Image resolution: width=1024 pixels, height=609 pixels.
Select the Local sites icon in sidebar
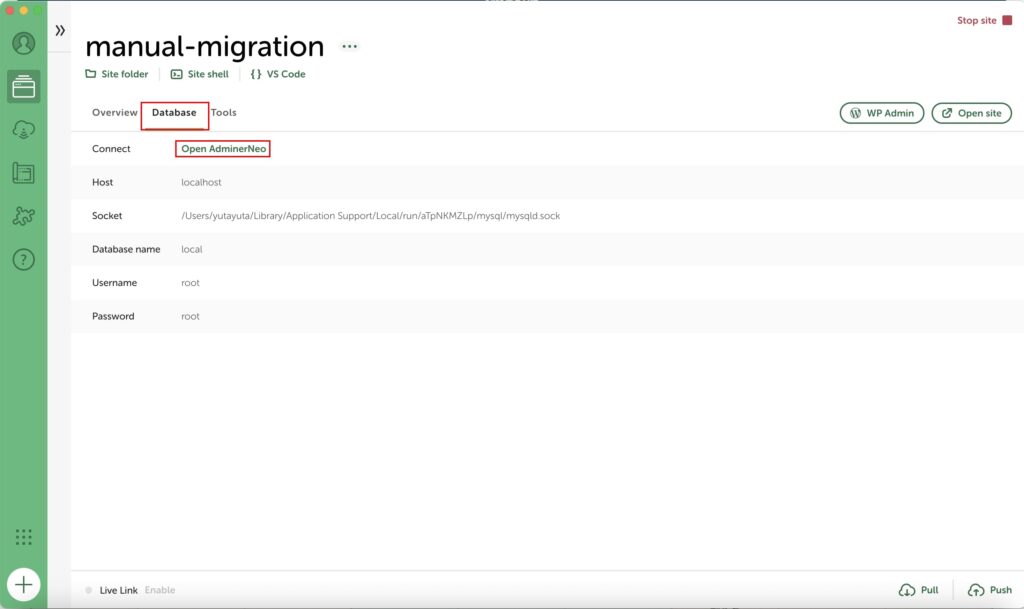click(x=24, y=86)
